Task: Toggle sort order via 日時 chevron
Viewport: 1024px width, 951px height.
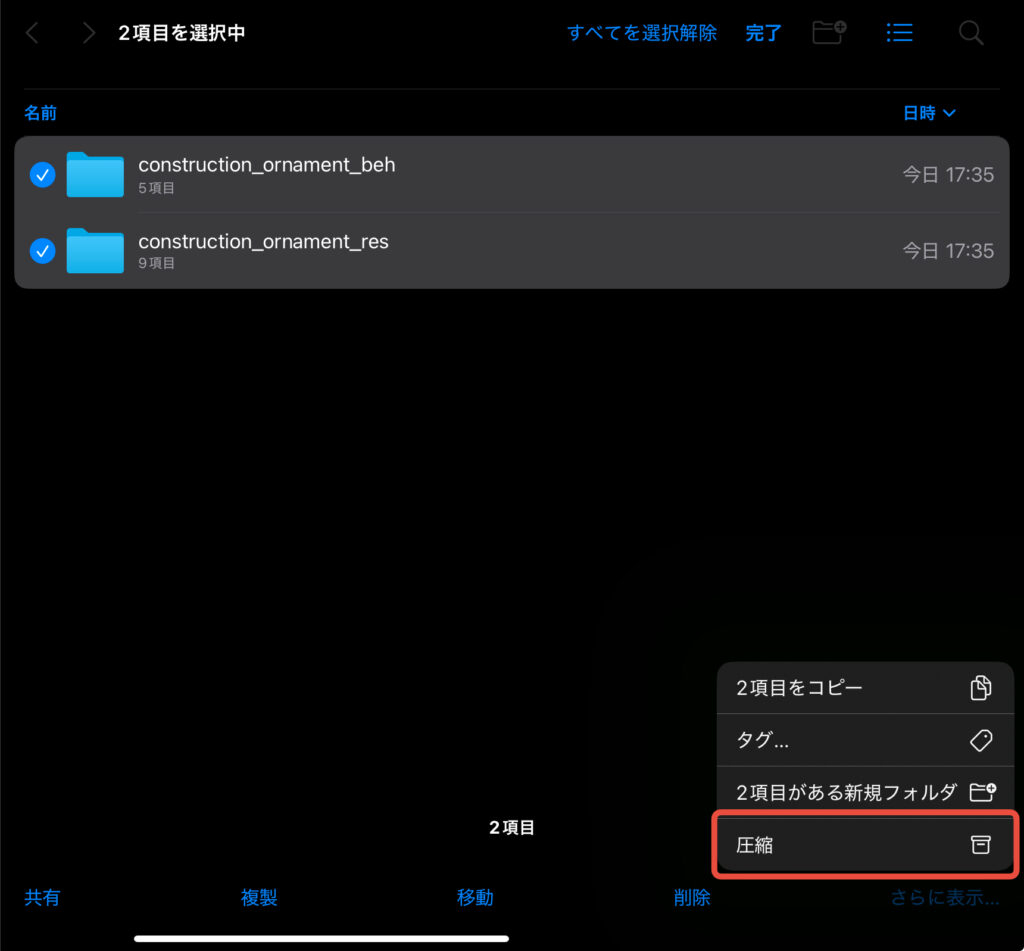Action: click(949, 113)
